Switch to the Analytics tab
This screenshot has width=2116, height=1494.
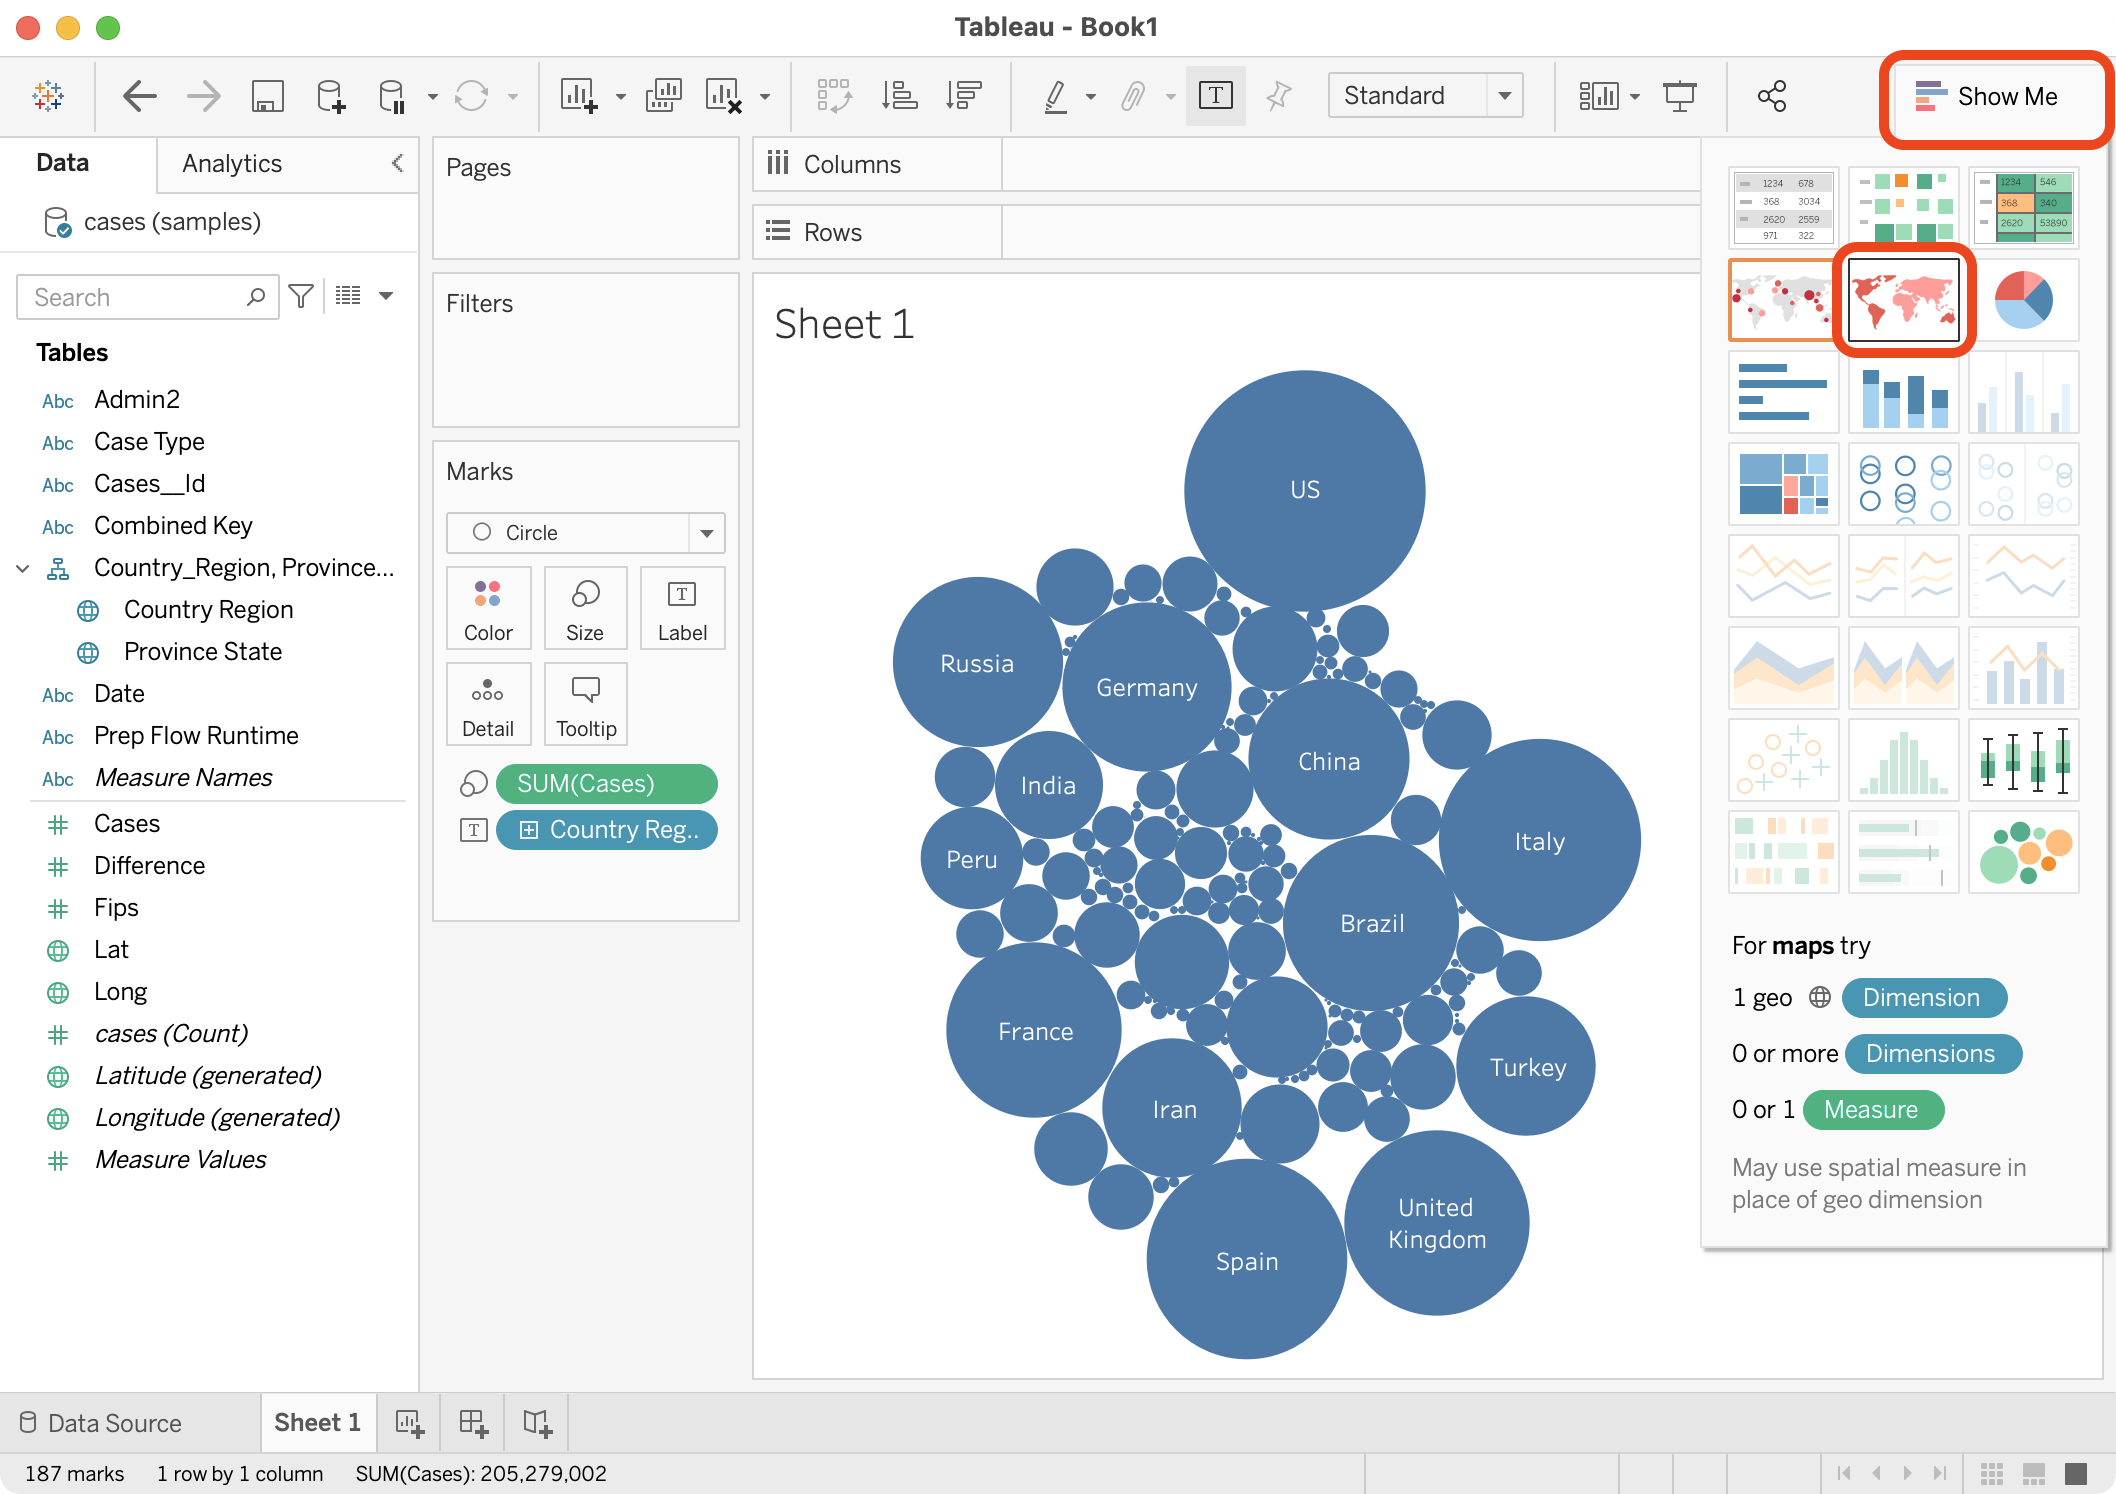coord(232,164)
